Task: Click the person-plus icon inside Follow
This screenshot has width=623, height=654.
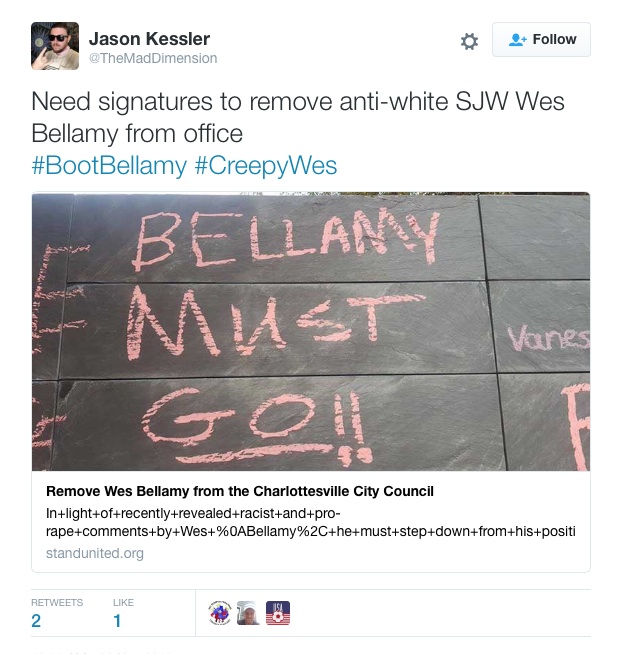Action: coord(517,40)
